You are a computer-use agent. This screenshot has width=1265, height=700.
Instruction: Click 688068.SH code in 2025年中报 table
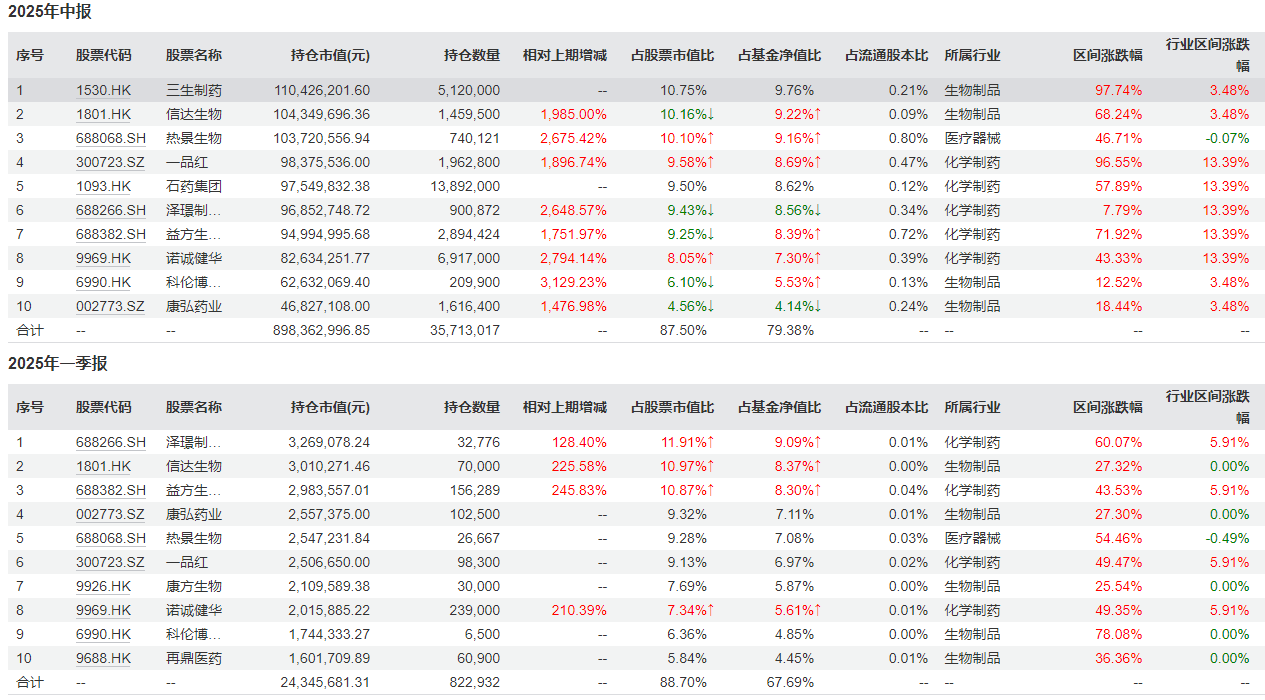(x=111, y=138)
